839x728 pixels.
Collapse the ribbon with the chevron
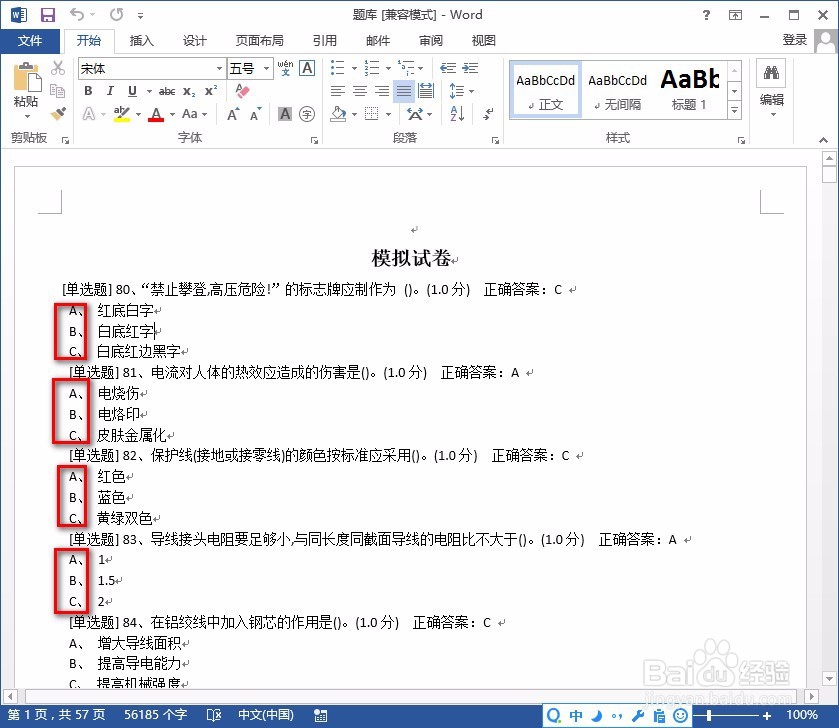pos(823,140)
